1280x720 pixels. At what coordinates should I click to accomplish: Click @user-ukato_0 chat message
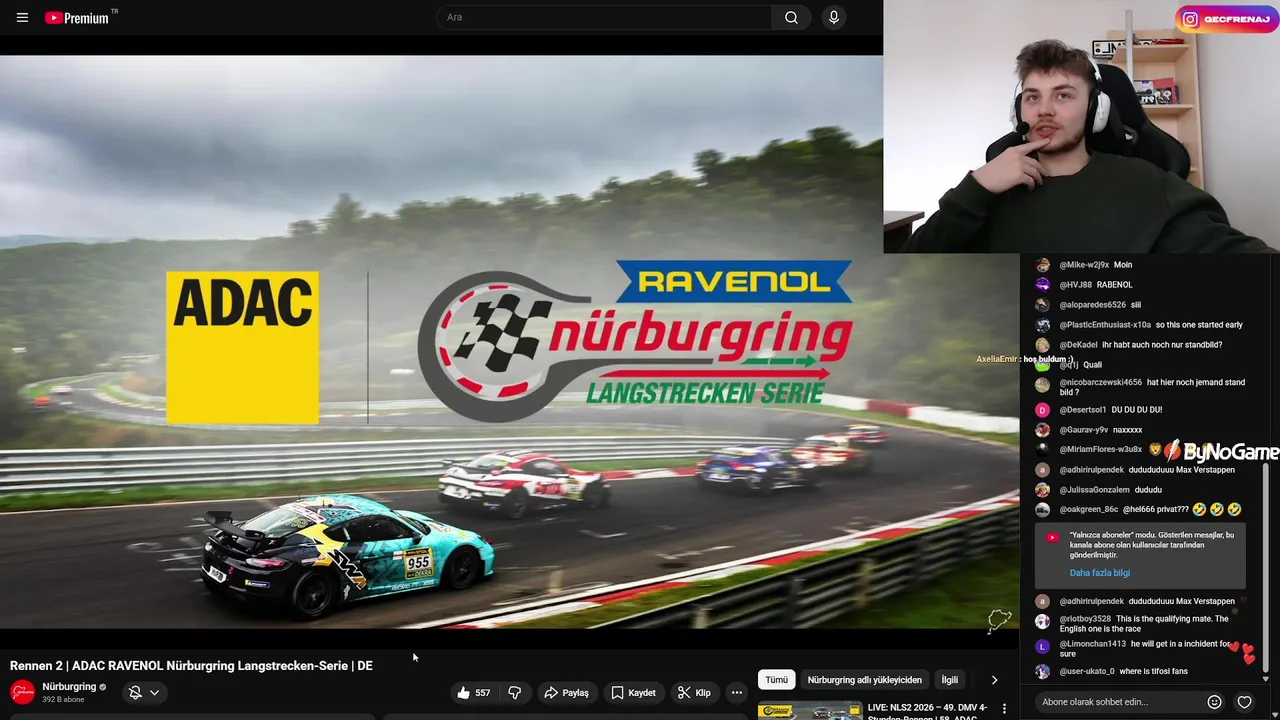pos(1153,671)
